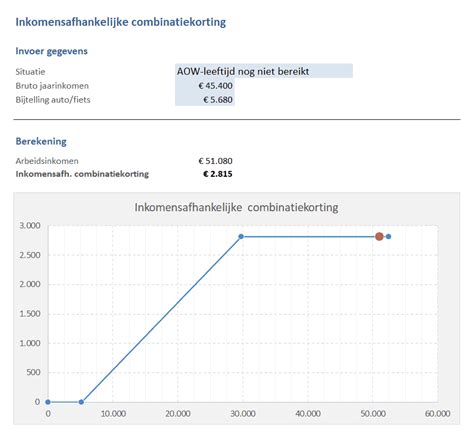Viewport: 474px width, 438px height.
Task: Click the bold 'Inkomensafh. combinatiekorting' label
Action: [x=82, y=174]
